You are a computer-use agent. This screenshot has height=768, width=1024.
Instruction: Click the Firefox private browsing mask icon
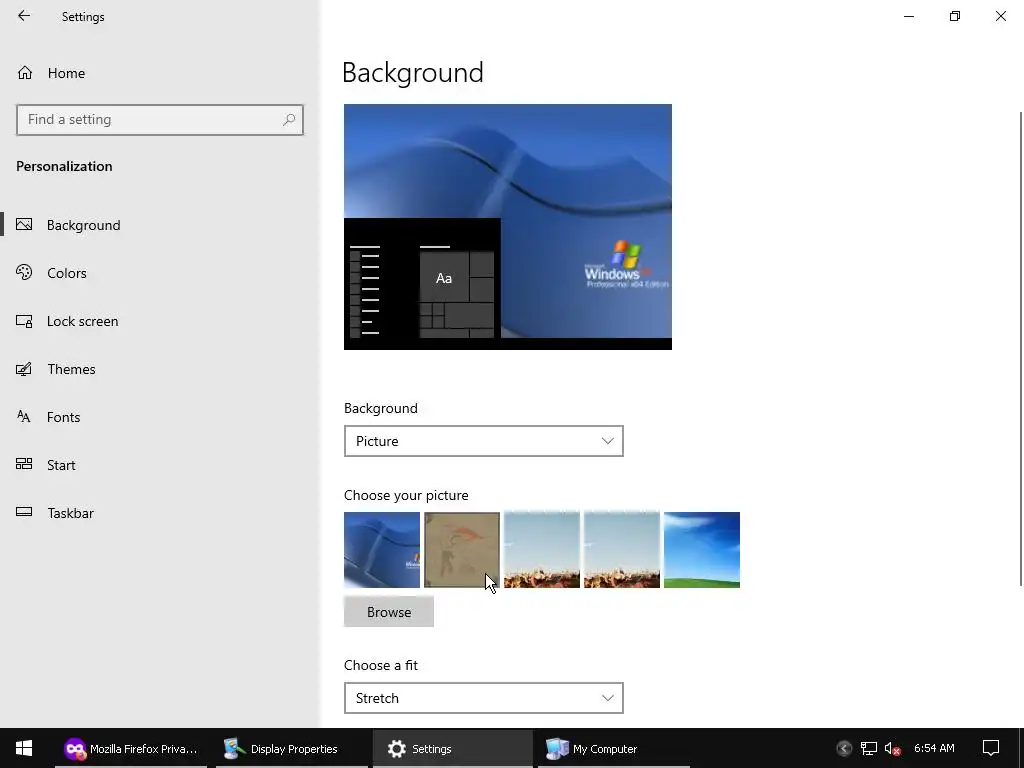pos(75,748)
